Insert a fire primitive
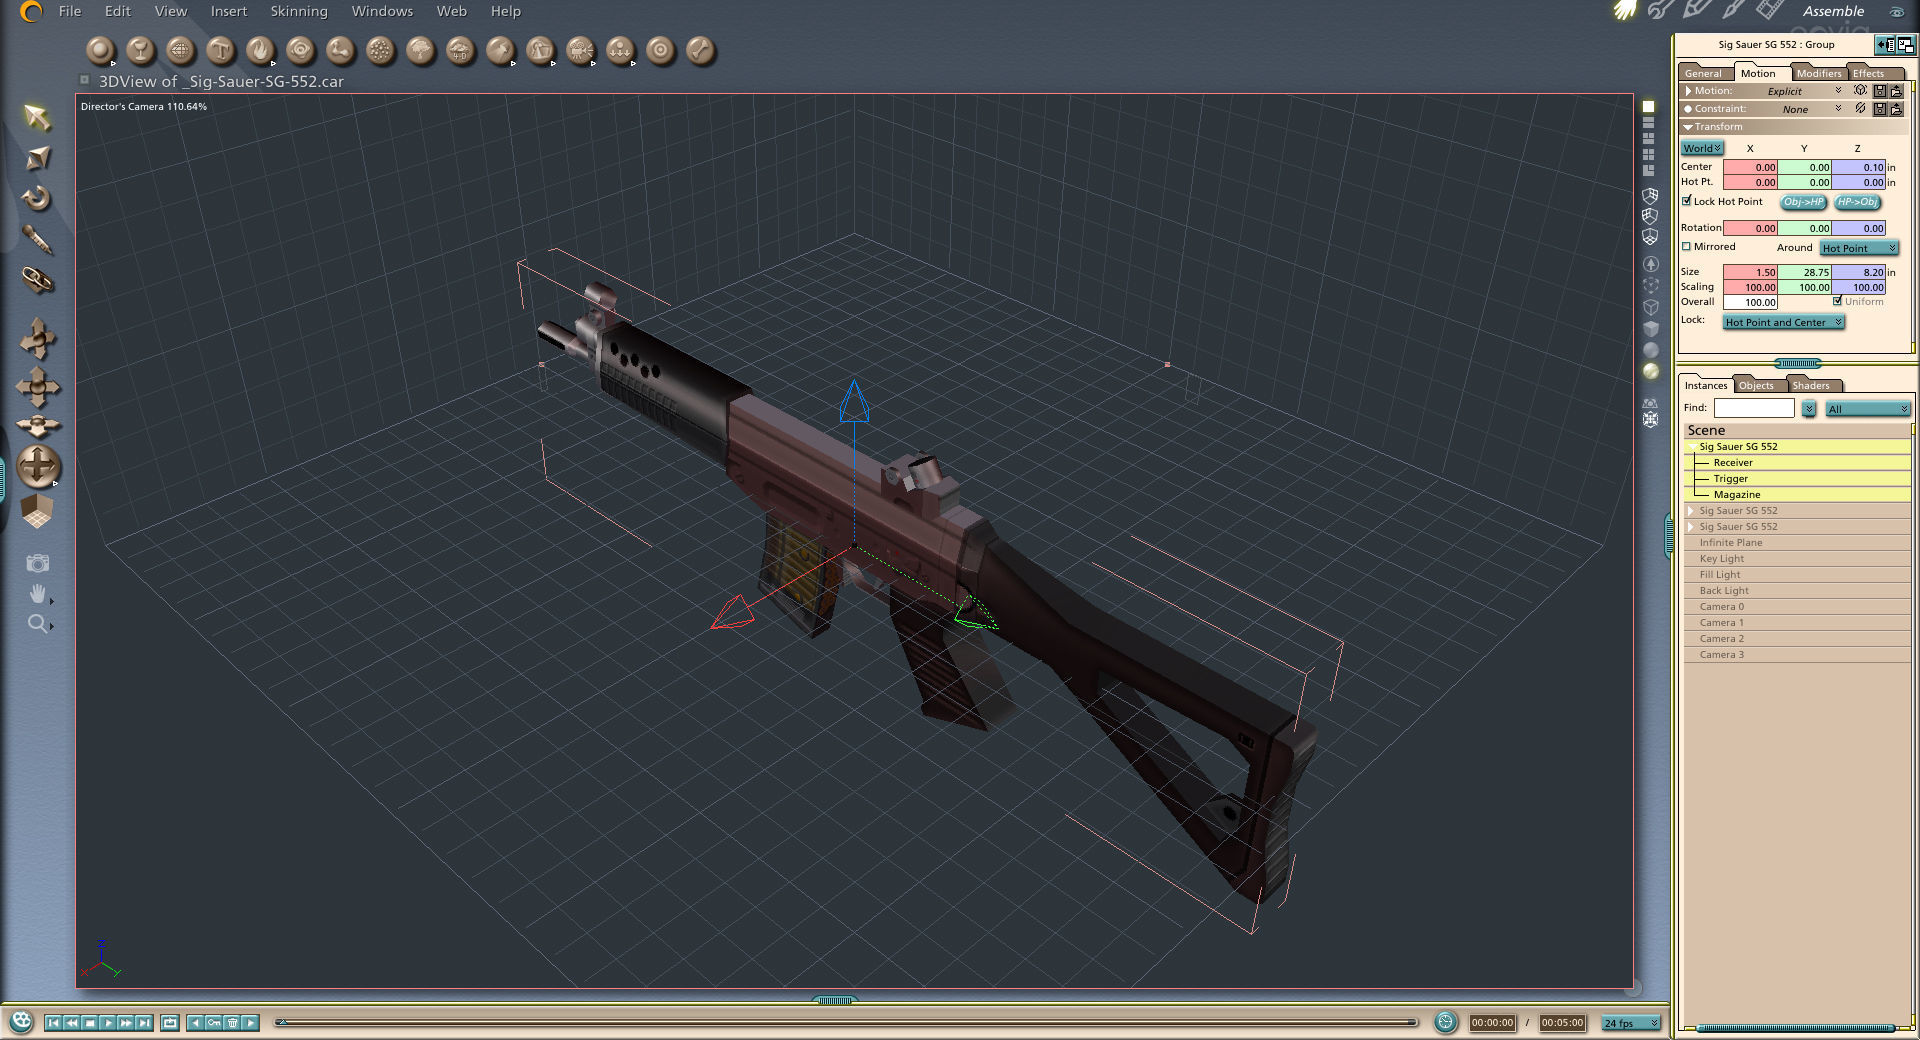This screenshot has height=1040, width=1920. coord(261,50)
